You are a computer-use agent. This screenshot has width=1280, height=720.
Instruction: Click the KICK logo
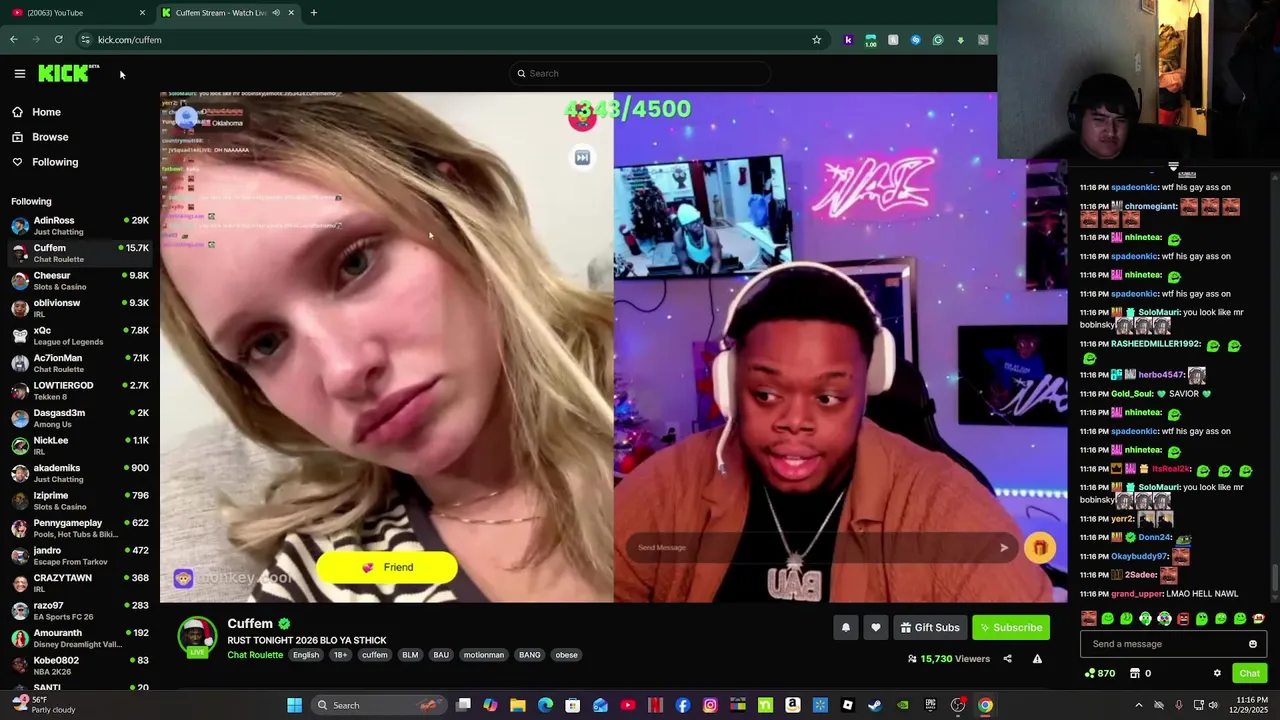tap(68, 73)
